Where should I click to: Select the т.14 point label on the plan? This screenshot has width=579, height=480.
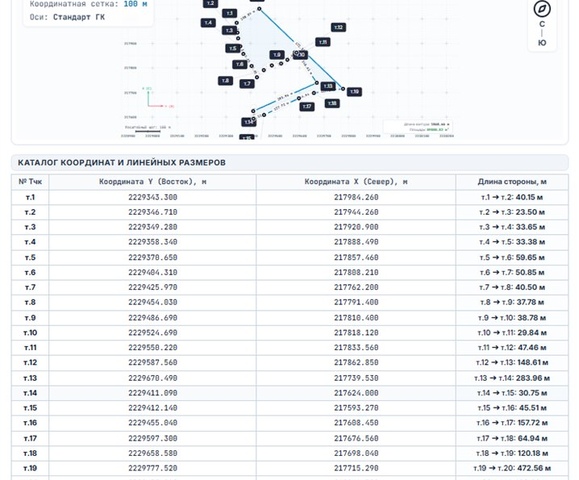(x=249, y=122)
